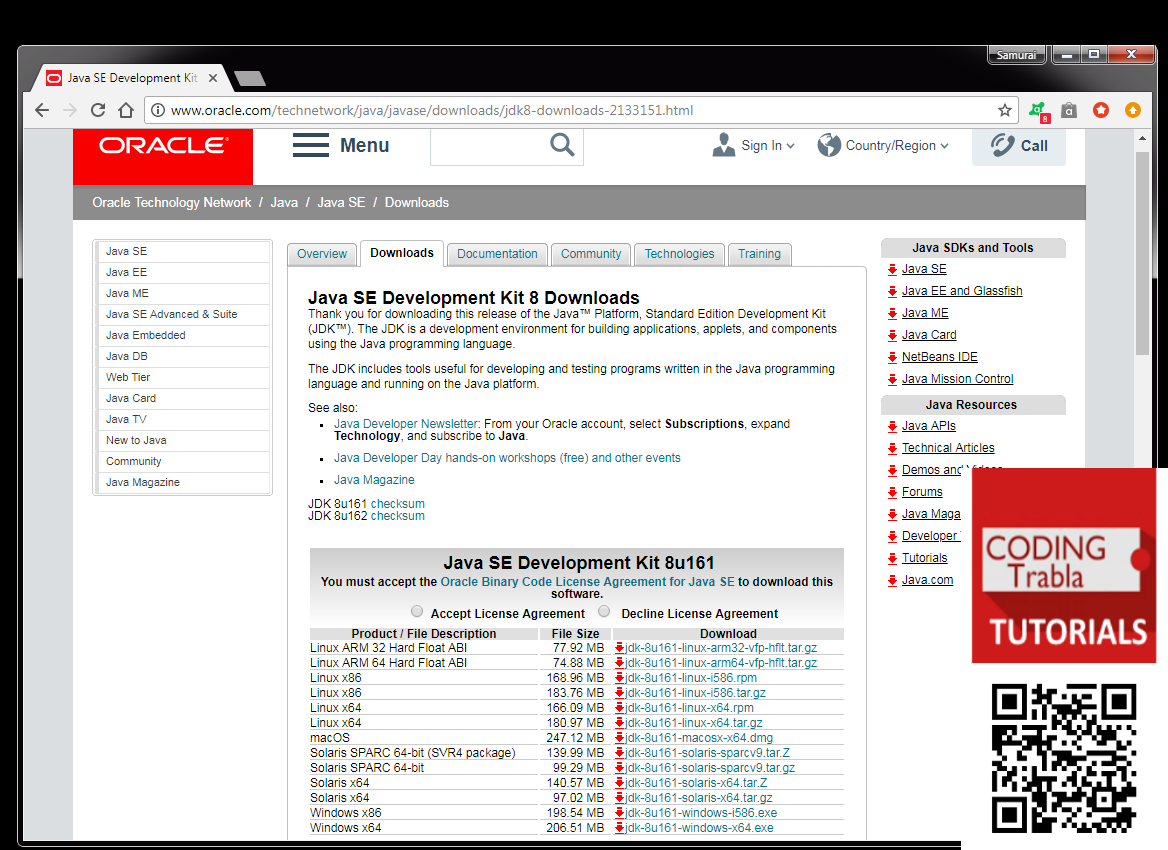Expand the Sign In dropdown
This screenshot has width=1168, height=850.
coord(754,145)
